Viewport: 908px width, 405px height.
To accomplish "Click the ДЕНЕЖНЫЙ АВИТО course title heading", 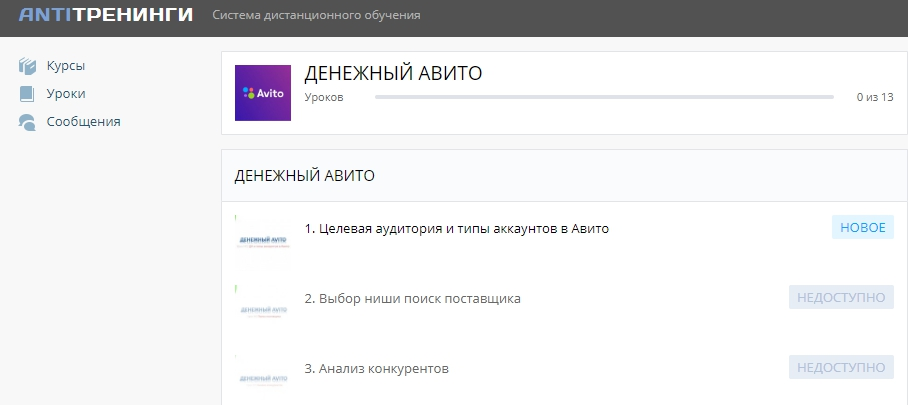I will point(393,74).
